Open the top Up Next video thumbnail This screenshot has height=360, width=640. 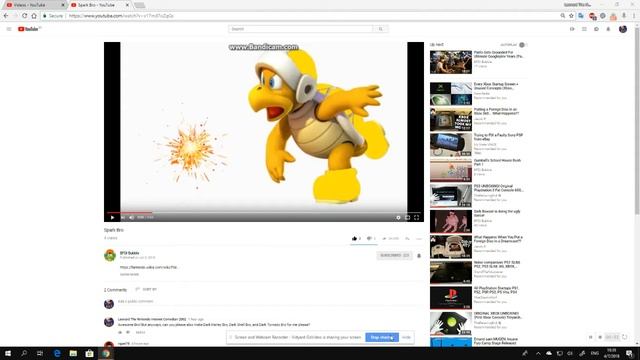click(x=451, y=62)
